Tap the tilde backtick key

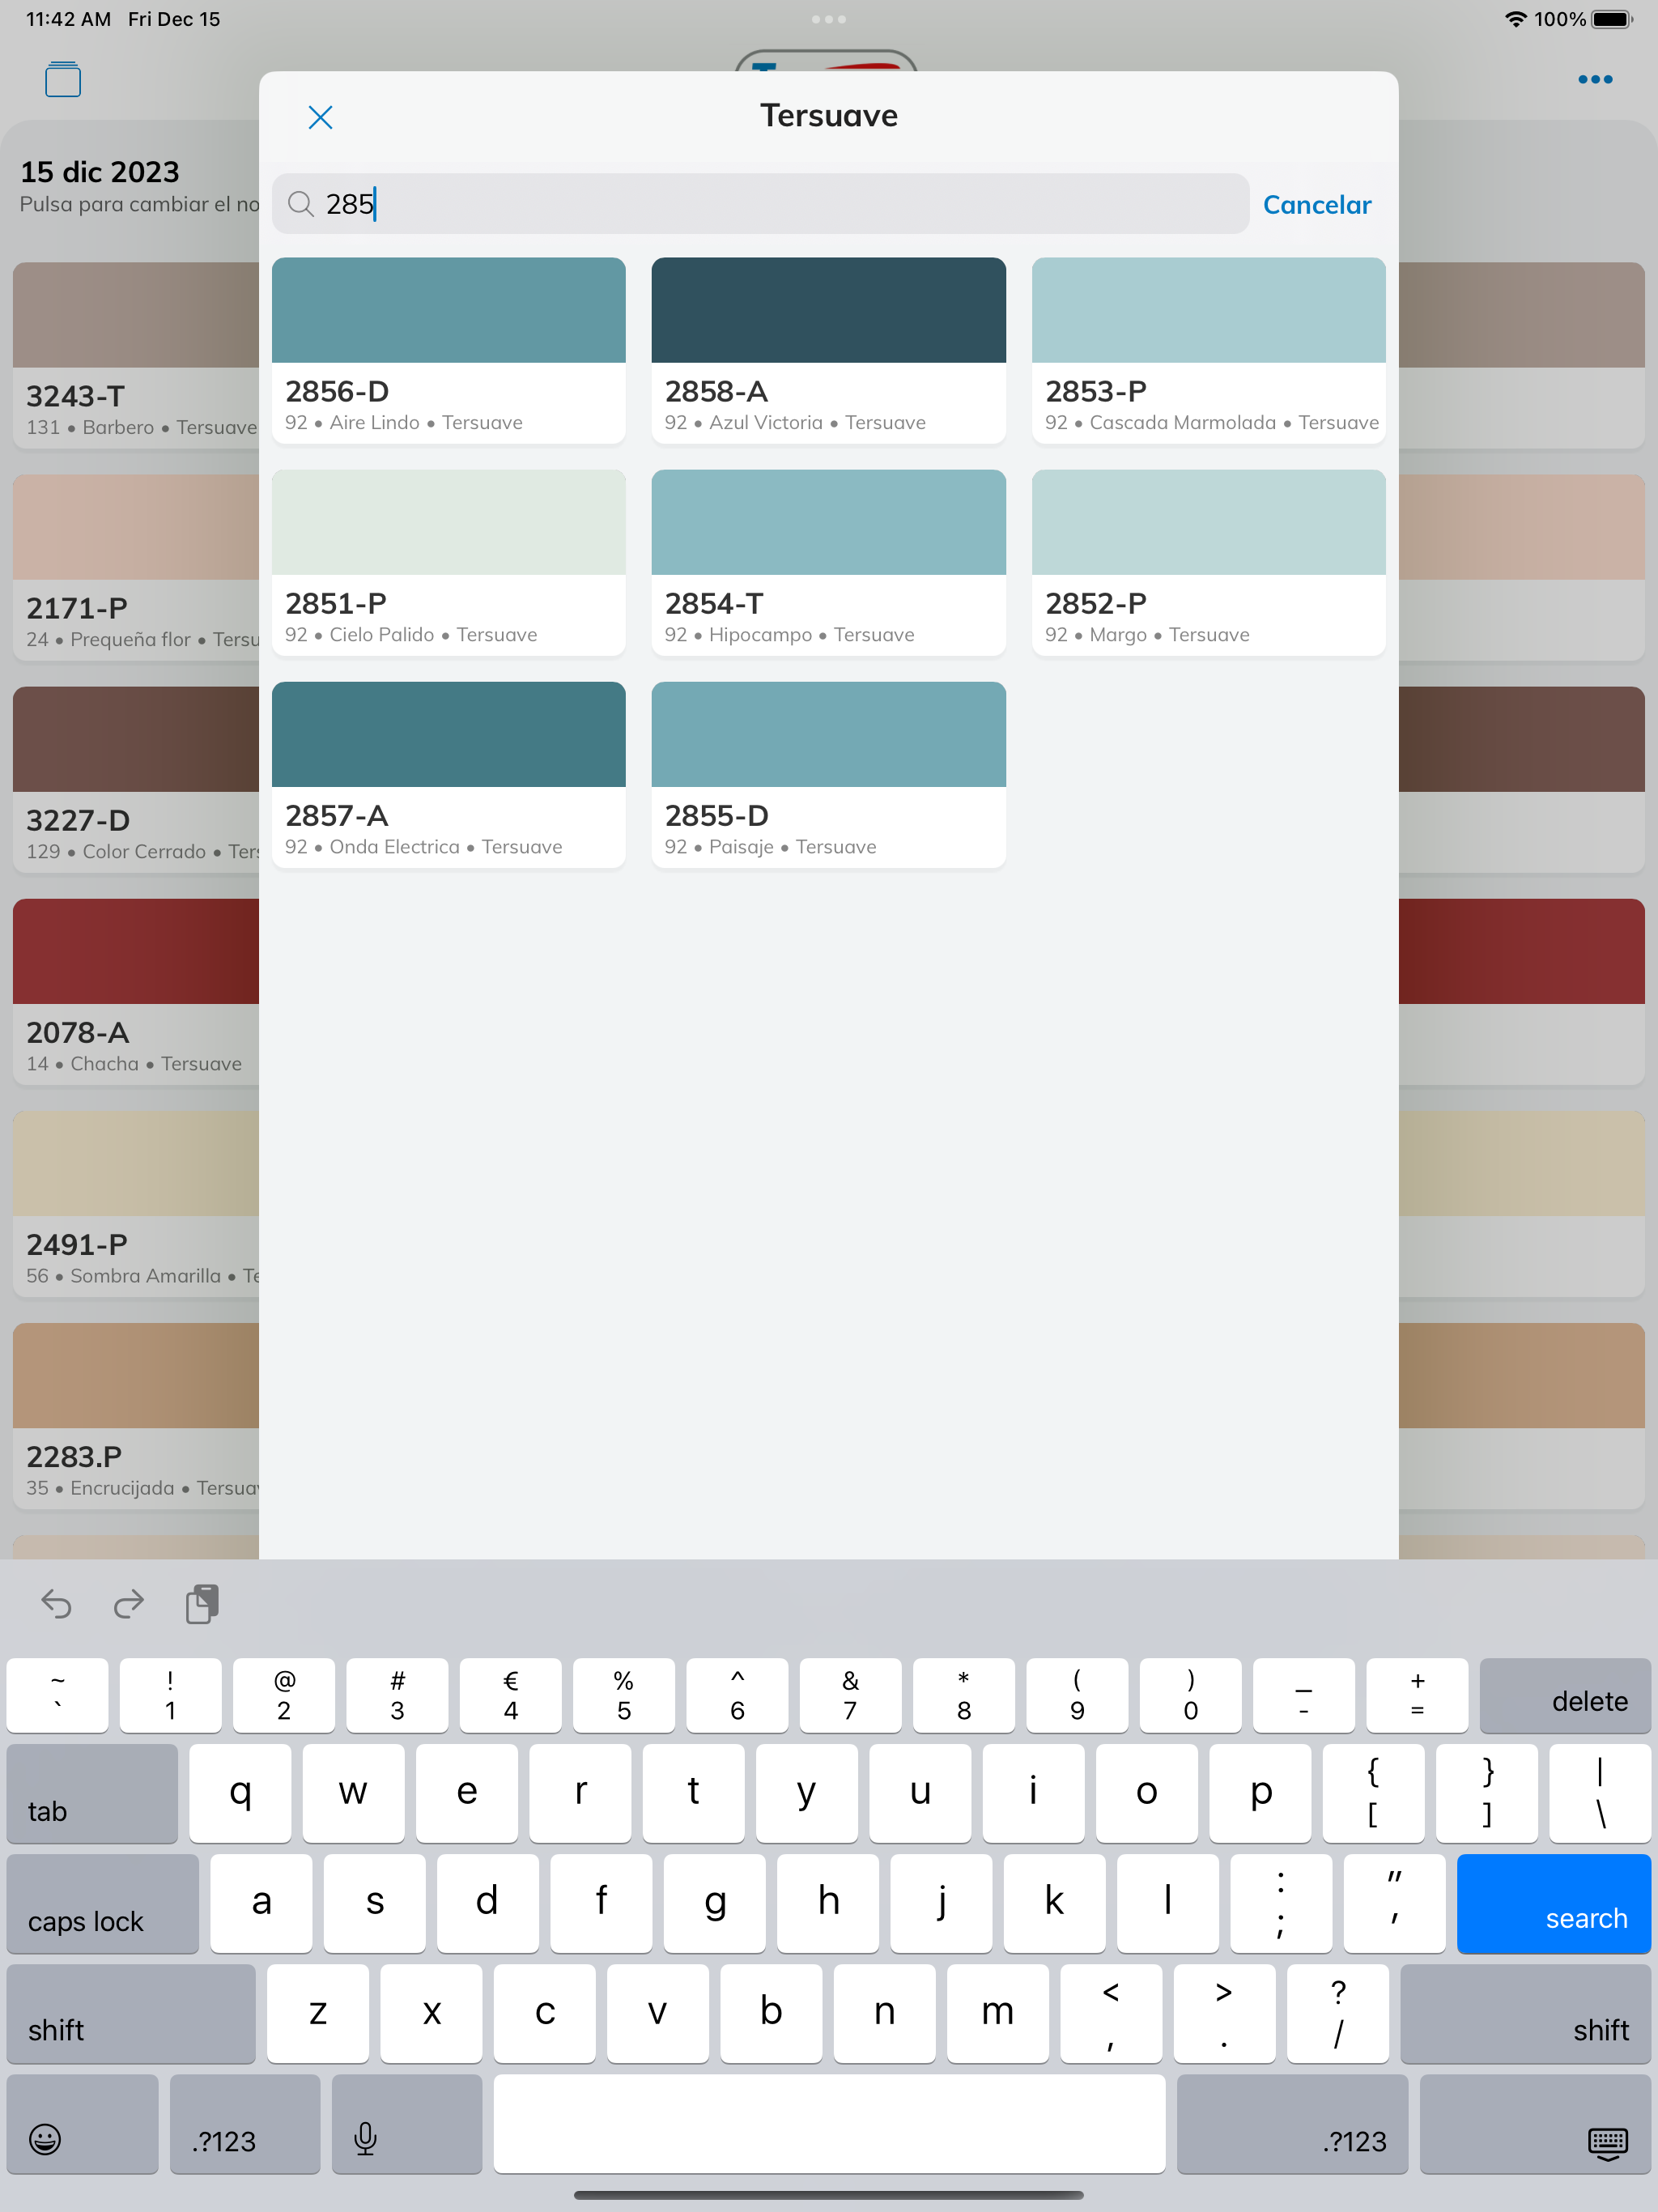pyautogui.click(x=57, y=1695)
